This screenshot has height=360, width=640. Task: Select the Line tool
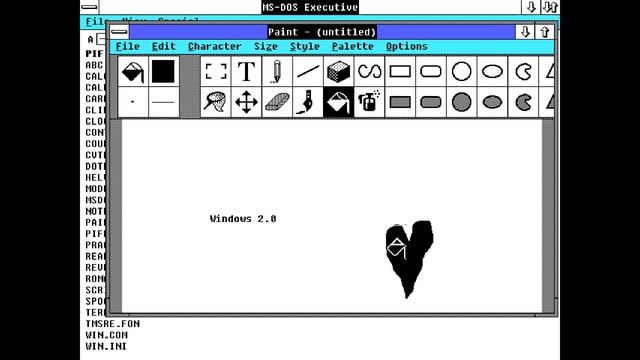[x=308, y=71]
